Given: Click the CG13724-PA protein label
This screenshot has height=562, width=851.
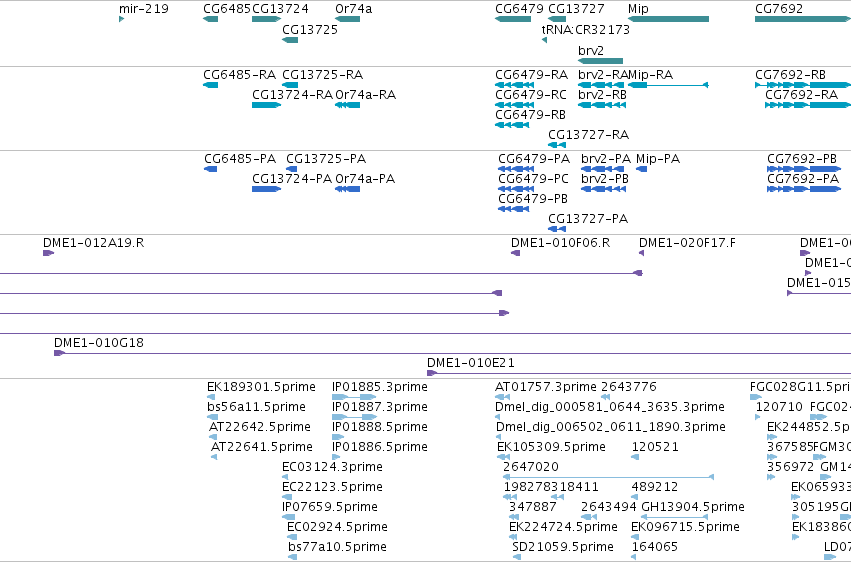Looking at the screenshot, I should pos(291,178).
